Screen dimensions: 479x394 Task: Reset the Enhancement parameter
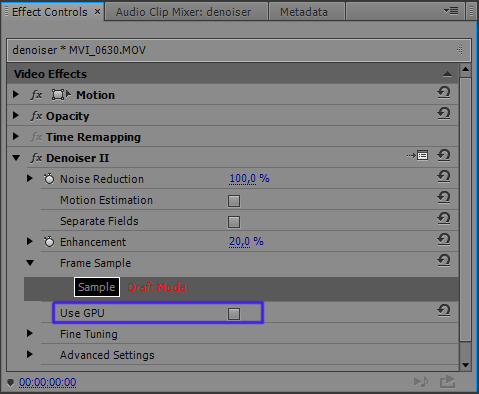(x=444, y=240)
